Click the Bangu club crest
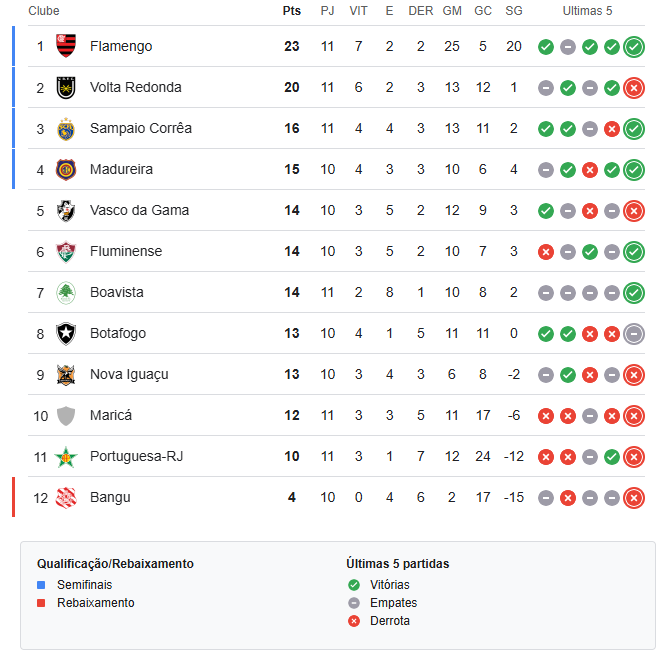The width and height of the screenshot is (663, 660). [66, 498]
